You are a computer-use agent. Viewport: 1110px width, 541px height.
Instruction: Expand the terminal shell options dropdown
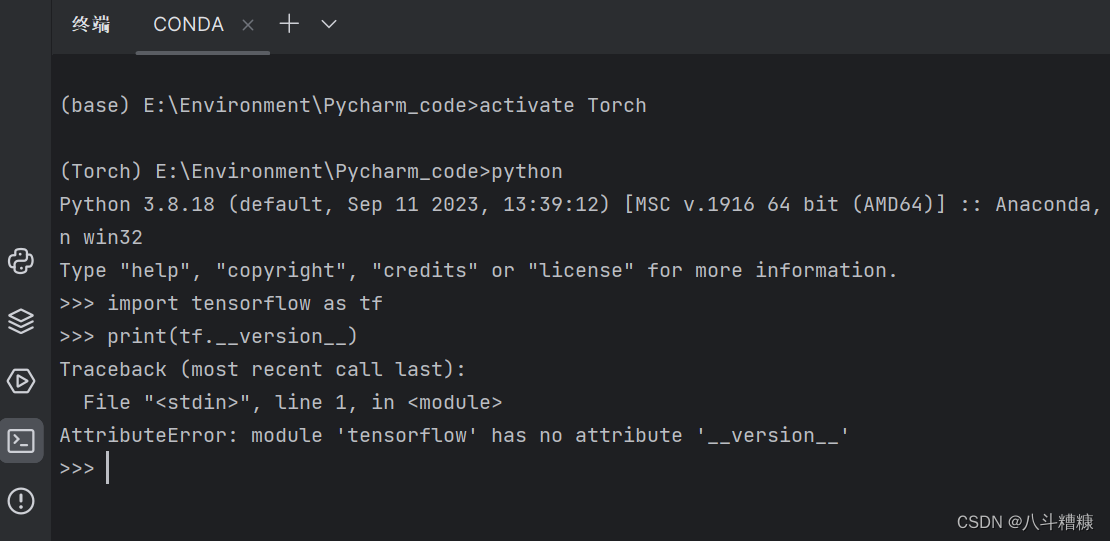coord(328,24)
